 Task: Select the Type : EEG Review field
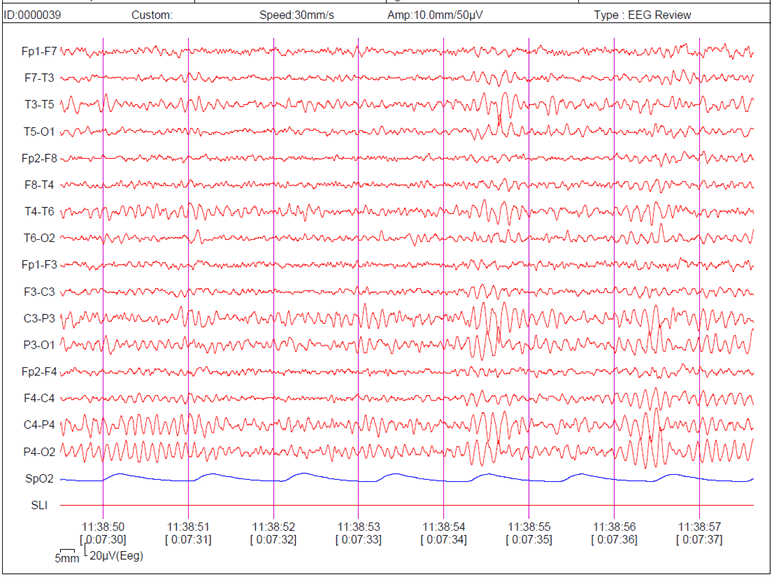642,15
